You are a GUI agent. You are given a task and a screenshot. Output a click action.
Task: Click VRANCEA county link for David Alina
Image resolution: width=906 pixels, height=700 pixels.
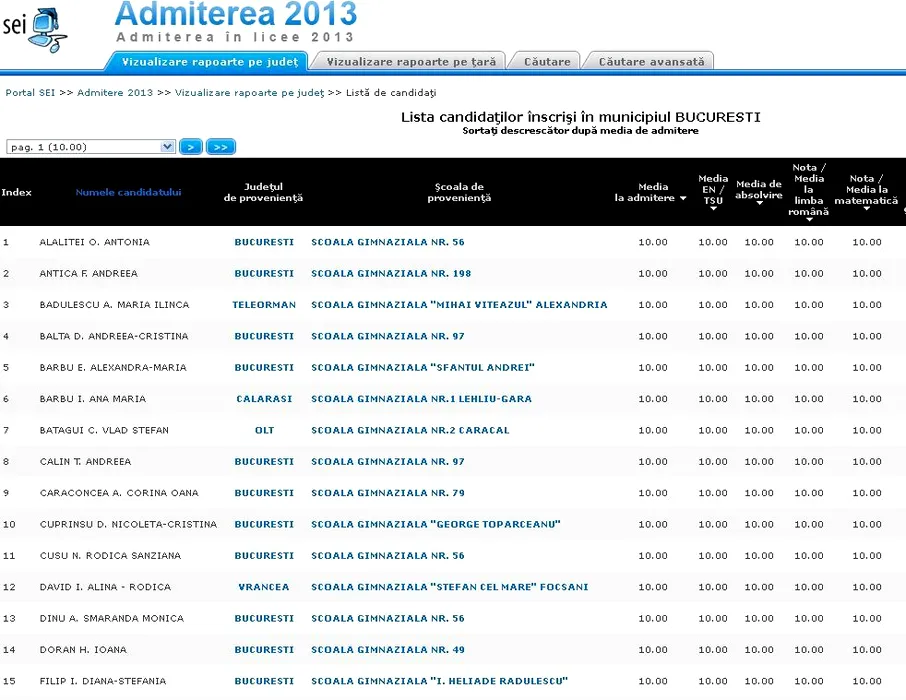point(264,587)
